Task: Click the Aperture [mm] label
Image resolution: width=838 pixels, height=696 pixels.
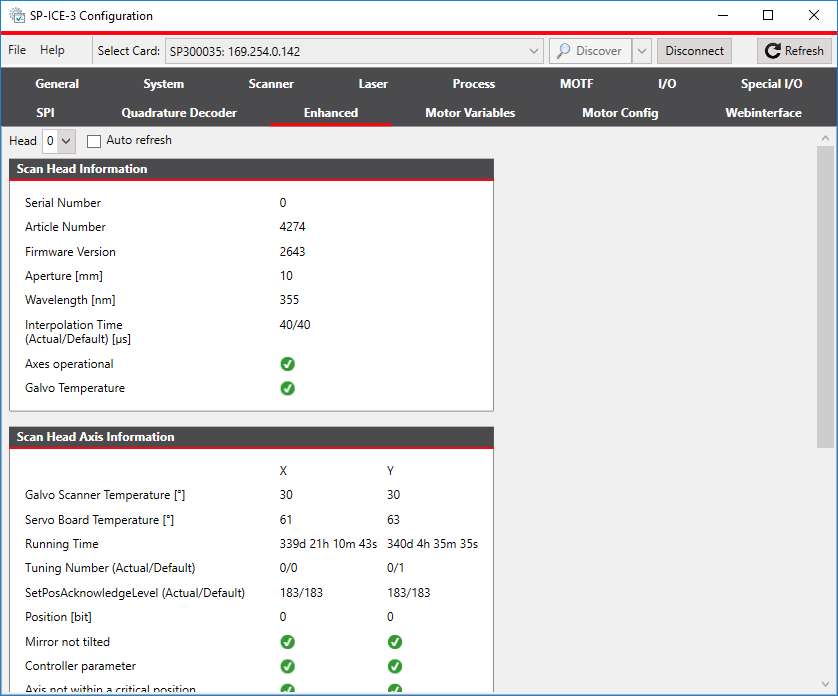Action: [64, 276]
